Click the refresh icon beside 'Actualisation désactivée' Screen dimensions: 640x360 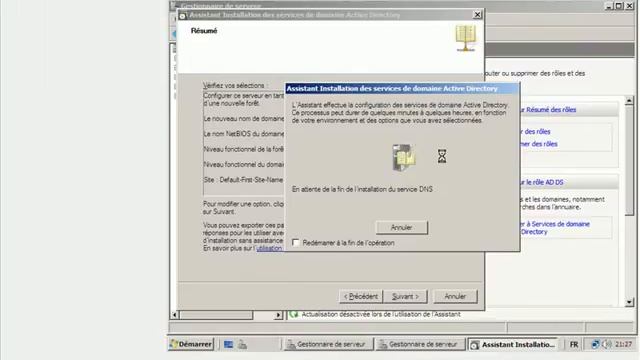tap(293, 314)
